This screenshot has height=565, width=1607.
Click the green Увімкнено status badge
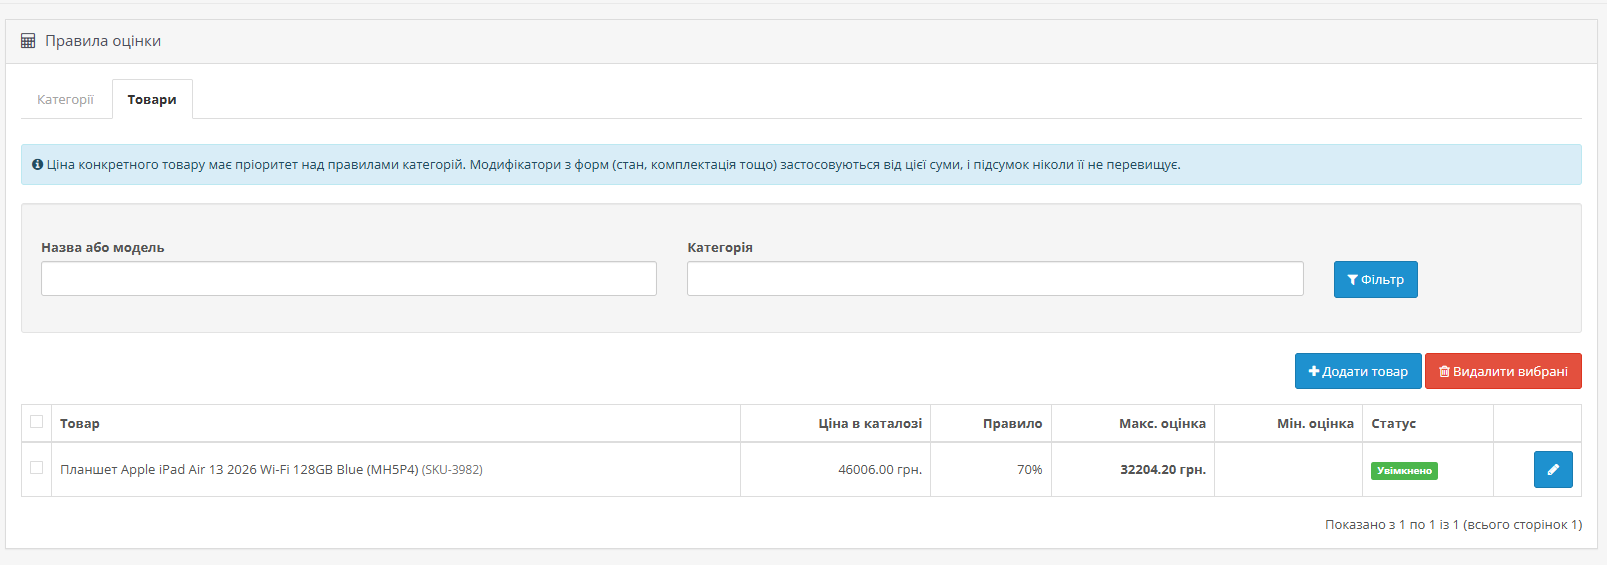[1404, 471]
